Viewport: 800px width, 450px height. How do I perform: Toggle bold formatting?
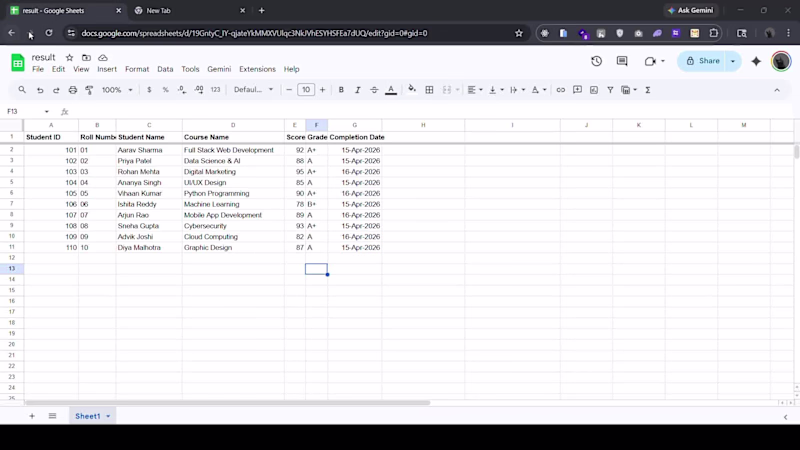[341, 90]
